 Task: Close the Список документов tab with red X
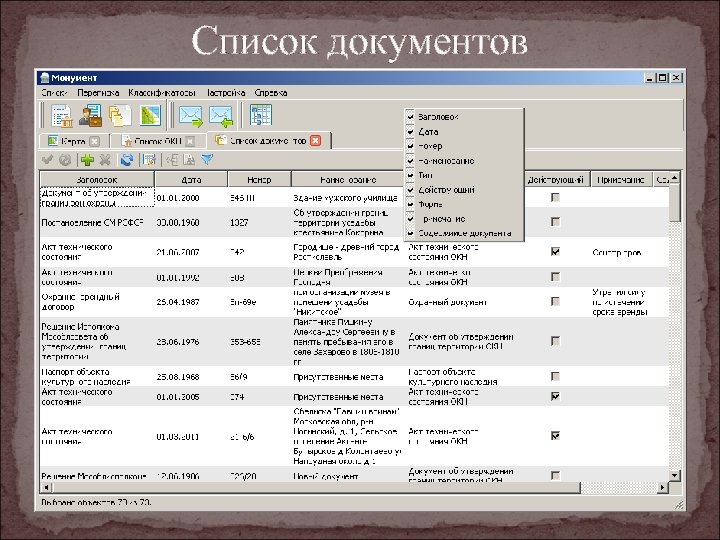(315, 141)
